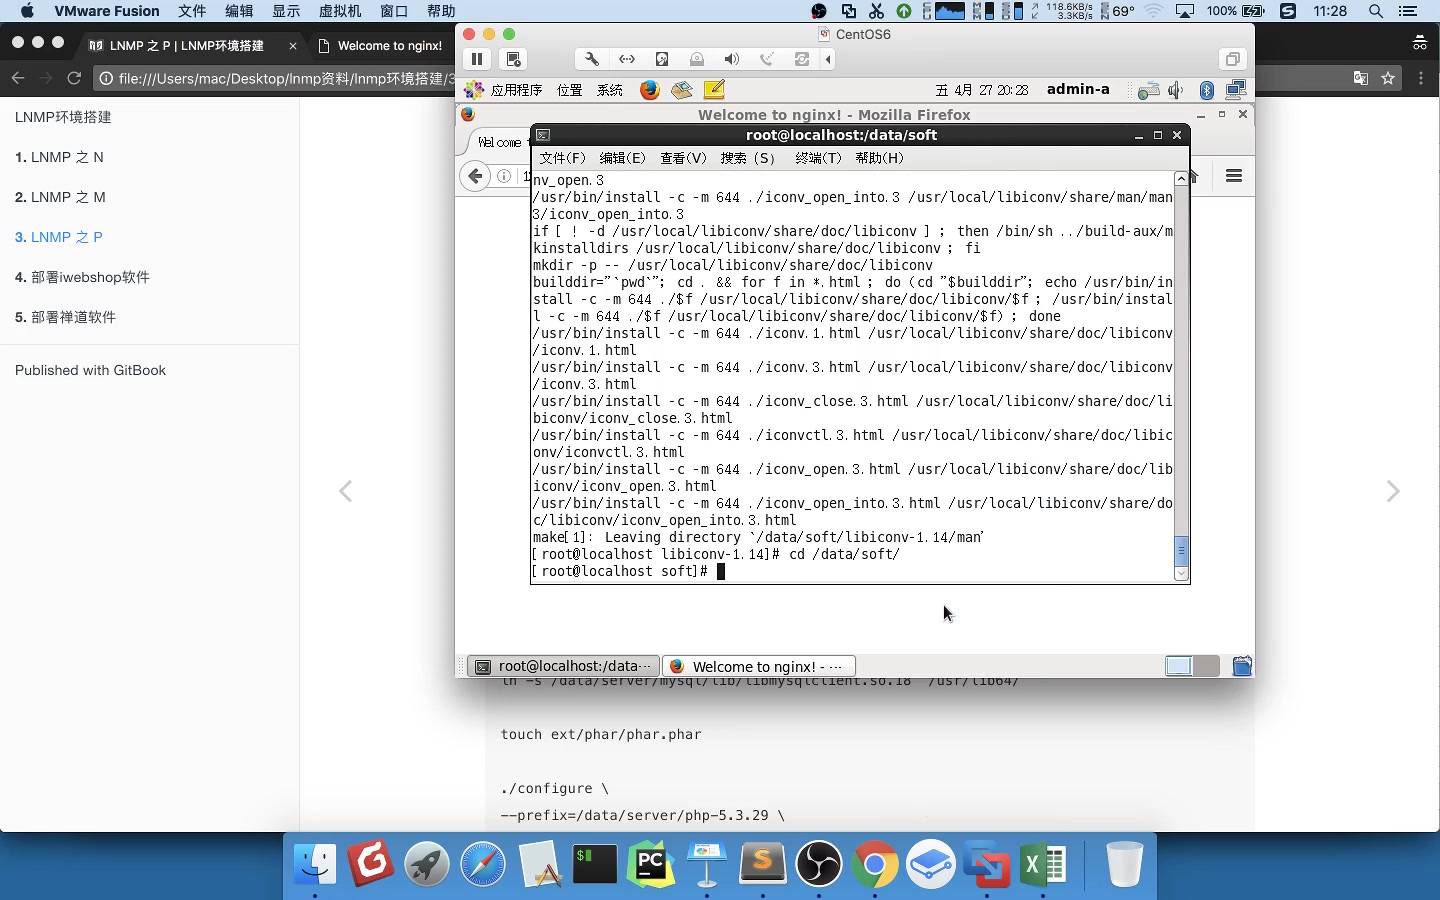Open GNOME 位置 menu
This screenshot has height=900, width=1440.
[570, 90]
